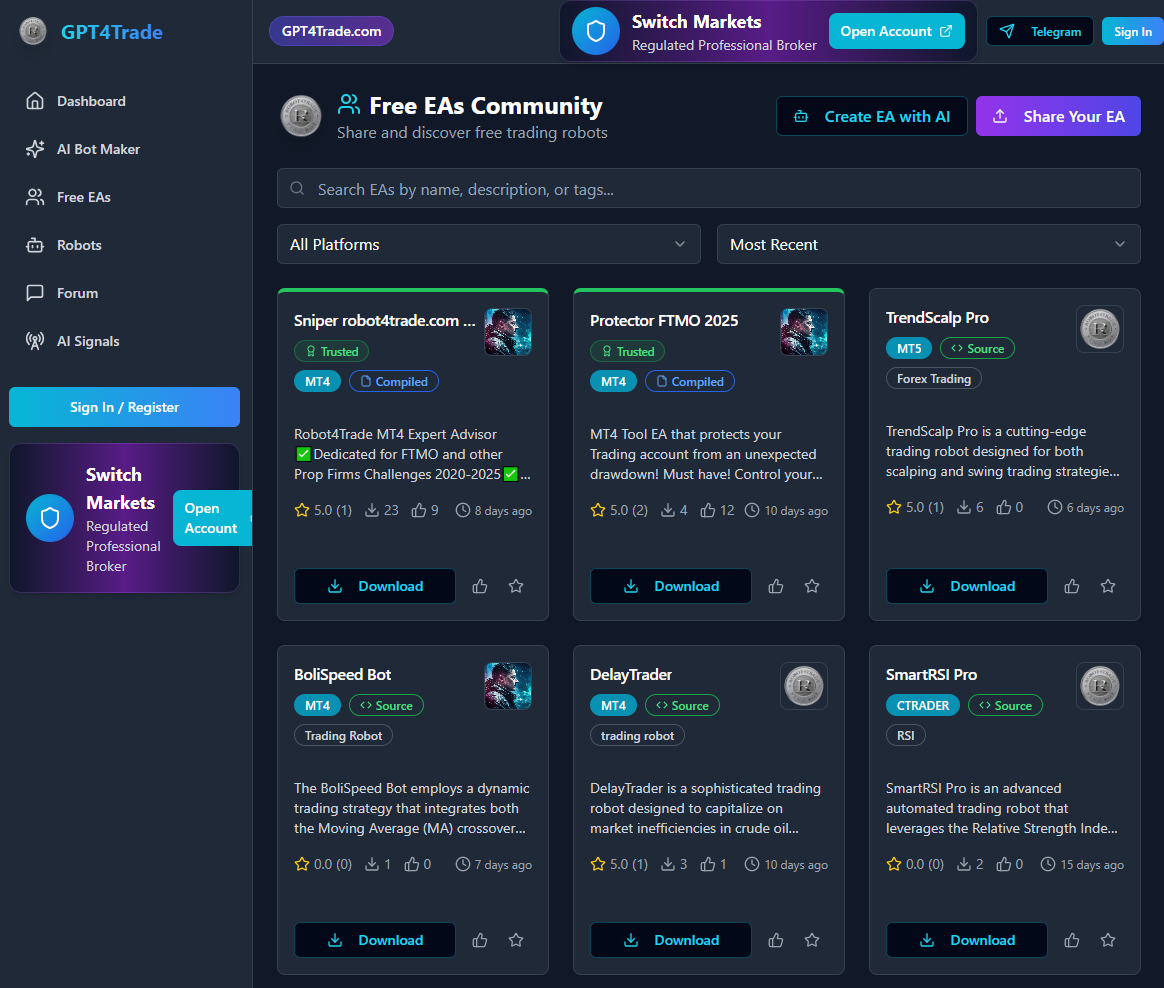Click the RSI tag on SmartRSI Pro
This screenshot has width=1164, height=988.
tap(906, 736)
